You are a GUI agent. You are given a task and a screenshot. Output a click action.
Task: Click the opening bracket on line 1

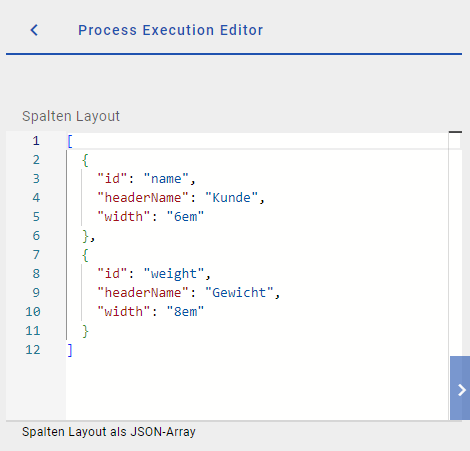pos(70,141)
